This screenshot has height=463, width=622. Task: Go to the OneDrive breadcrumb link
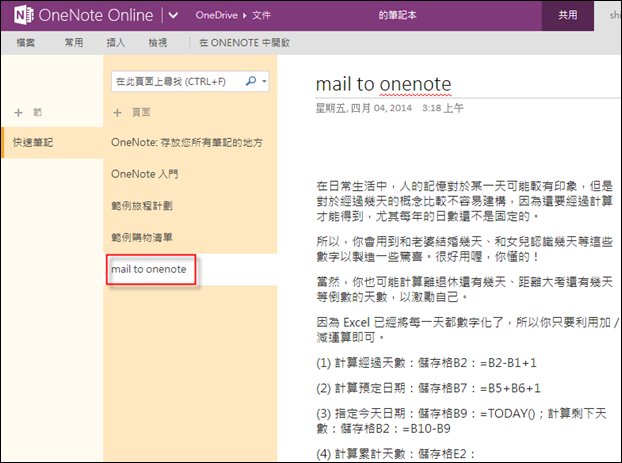[x=217, y=15]
